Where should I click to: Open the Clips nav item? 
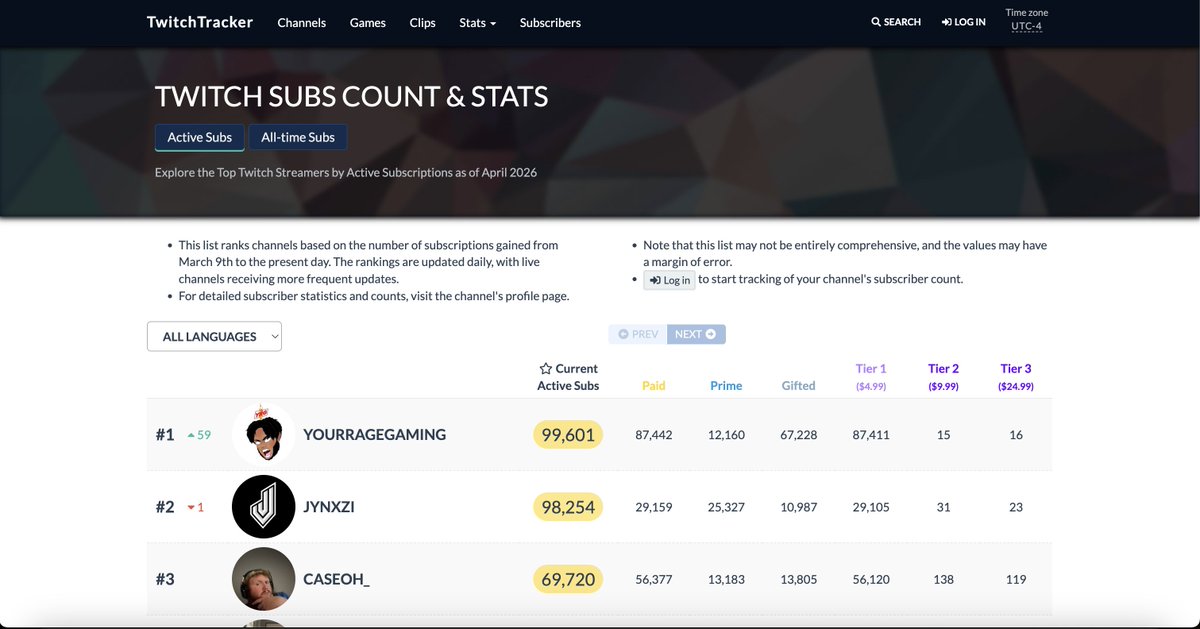423,22
